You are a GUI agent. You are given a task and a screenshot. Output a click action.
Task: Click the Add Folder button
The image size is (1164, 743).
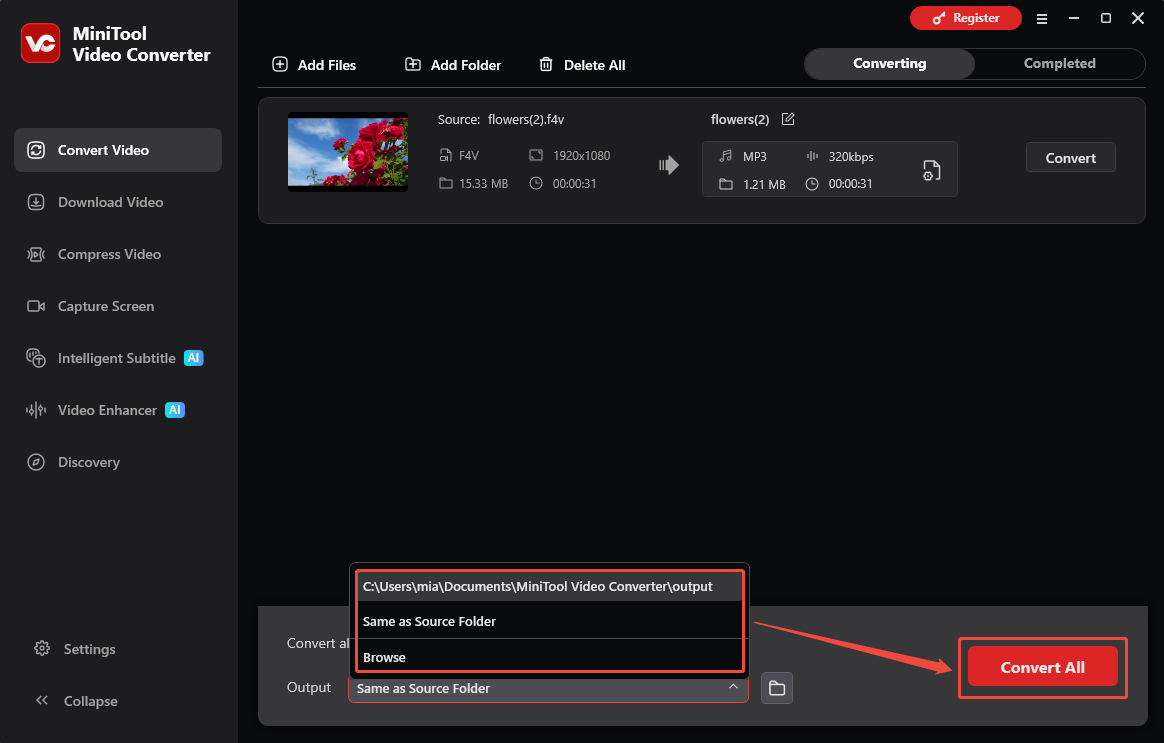pyautogui.click(x=453, y=65)
